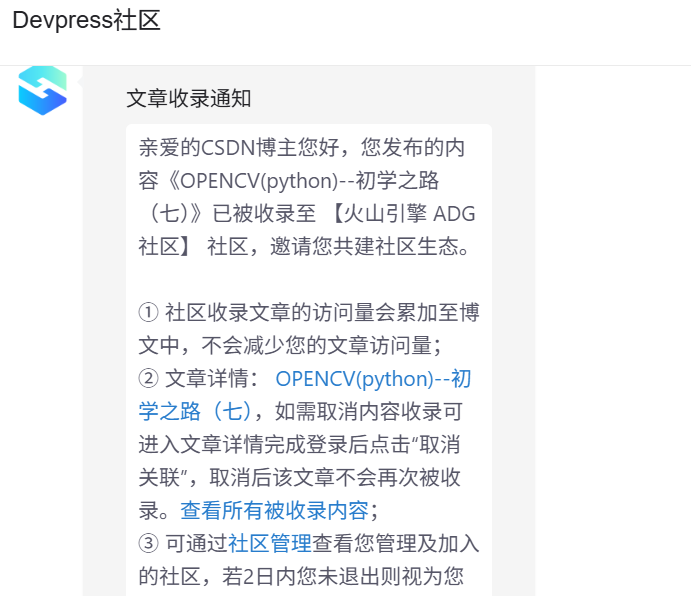Click the circled number ② marker
The width and height of the screenshot is (691, 596).
click(149, 379)
